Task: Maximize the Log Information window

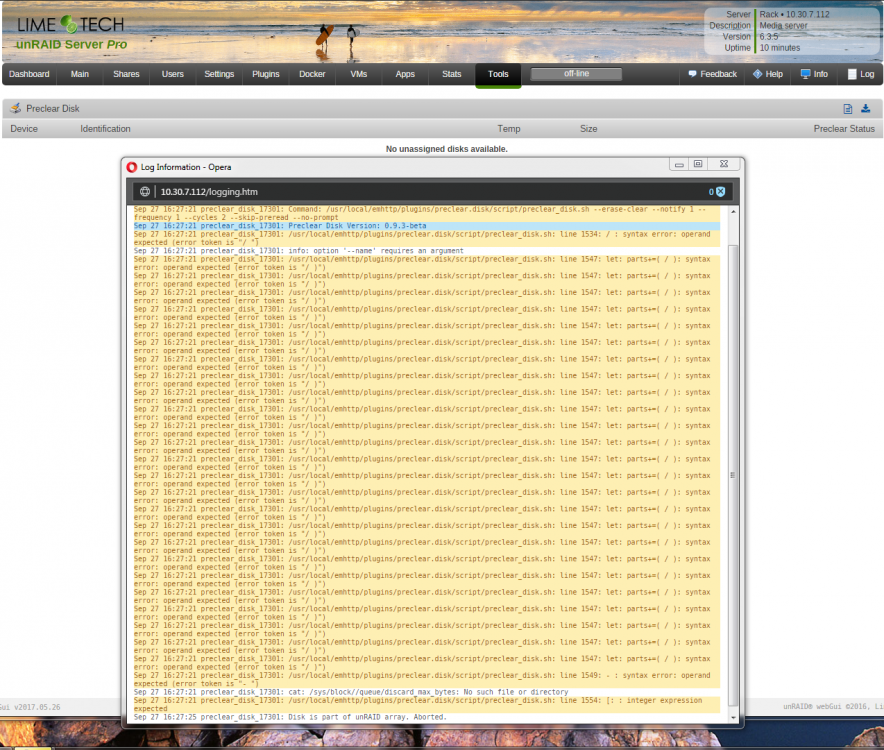Action: click(x=698, y=164)
